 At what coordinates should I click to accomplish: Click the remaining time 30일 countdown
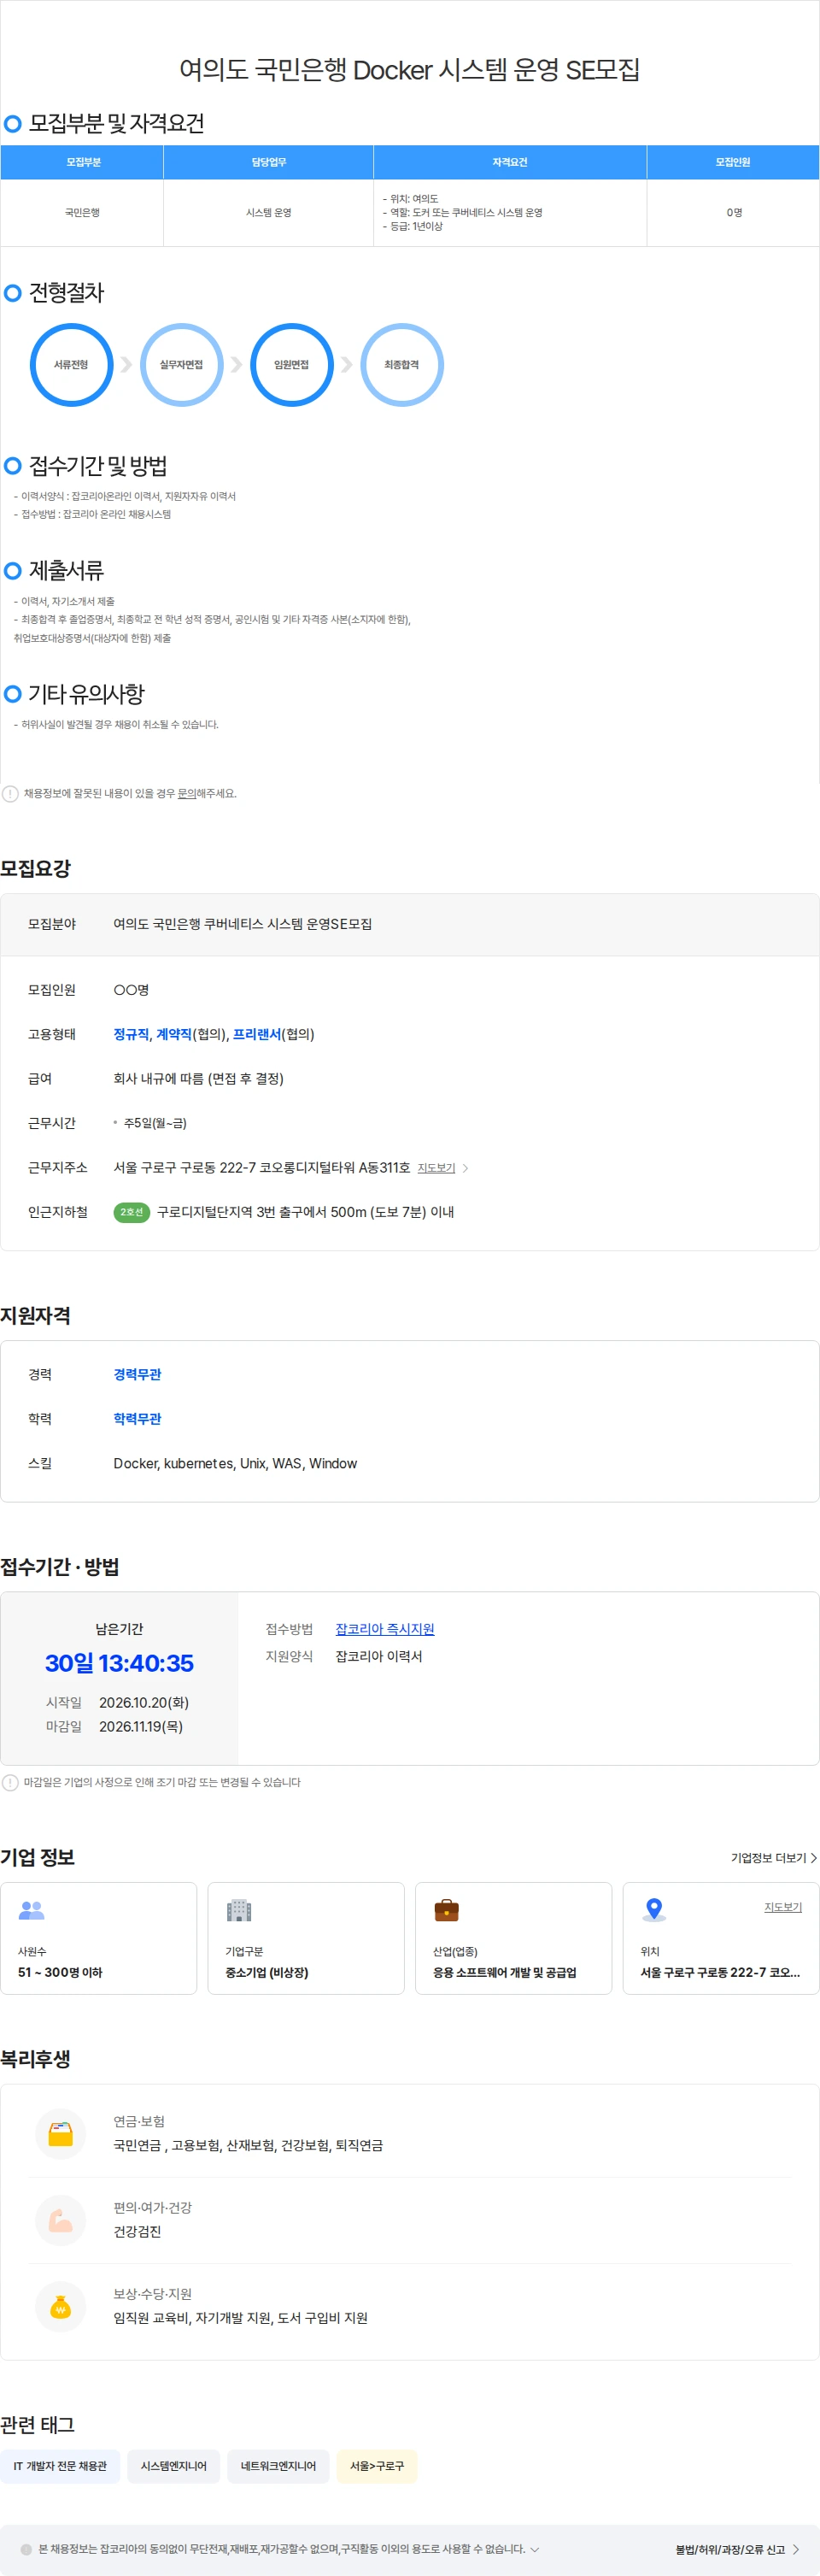[119, 1663]
